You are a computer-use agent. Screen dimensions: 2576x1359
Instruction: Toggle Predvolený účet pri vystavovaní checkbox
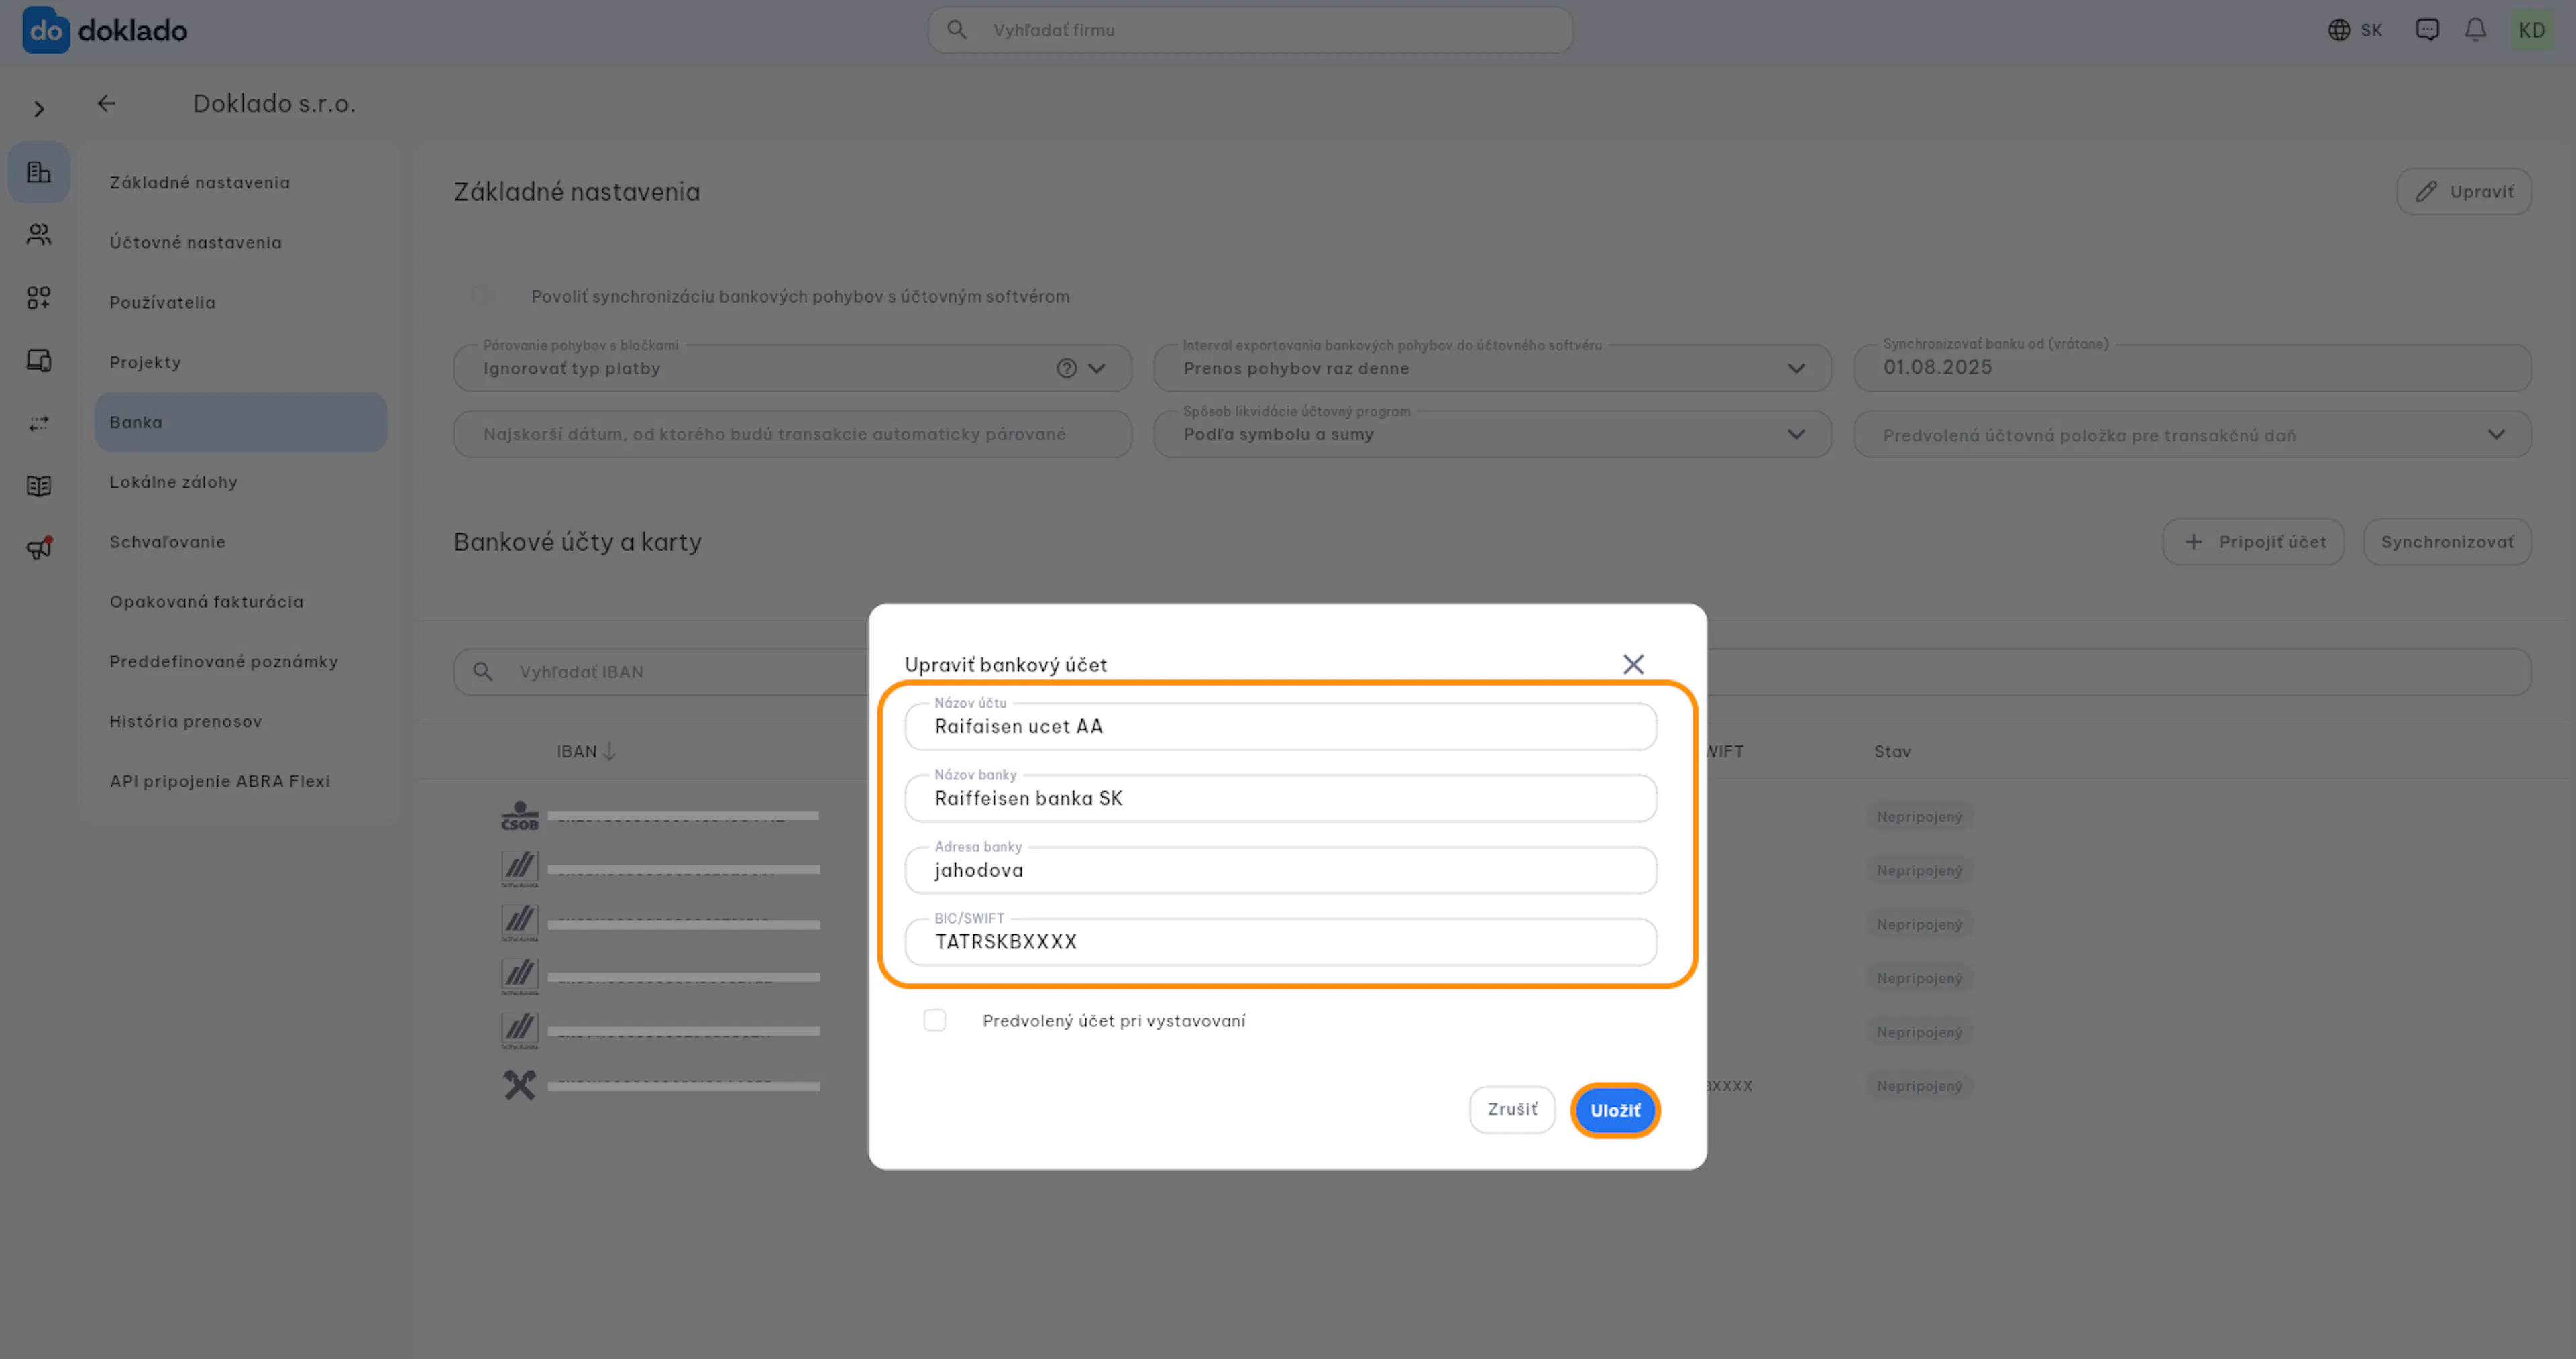pyautogui.click(x=934, y=1020)
